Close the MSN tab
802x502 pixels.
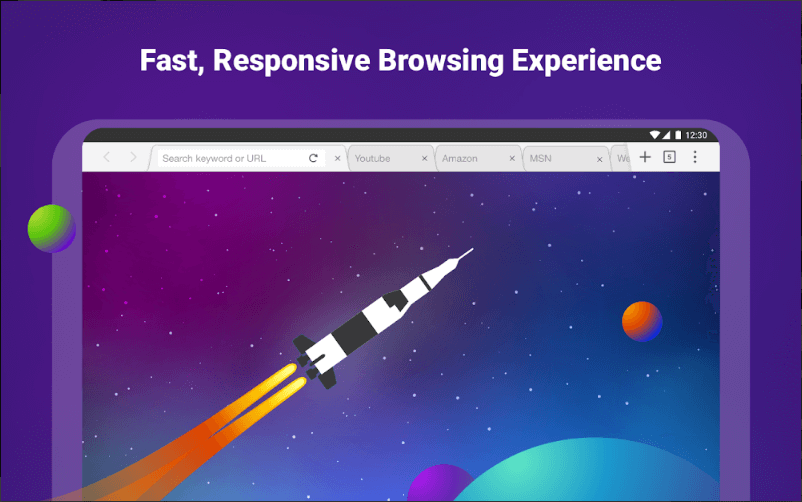tap(599, 158)
